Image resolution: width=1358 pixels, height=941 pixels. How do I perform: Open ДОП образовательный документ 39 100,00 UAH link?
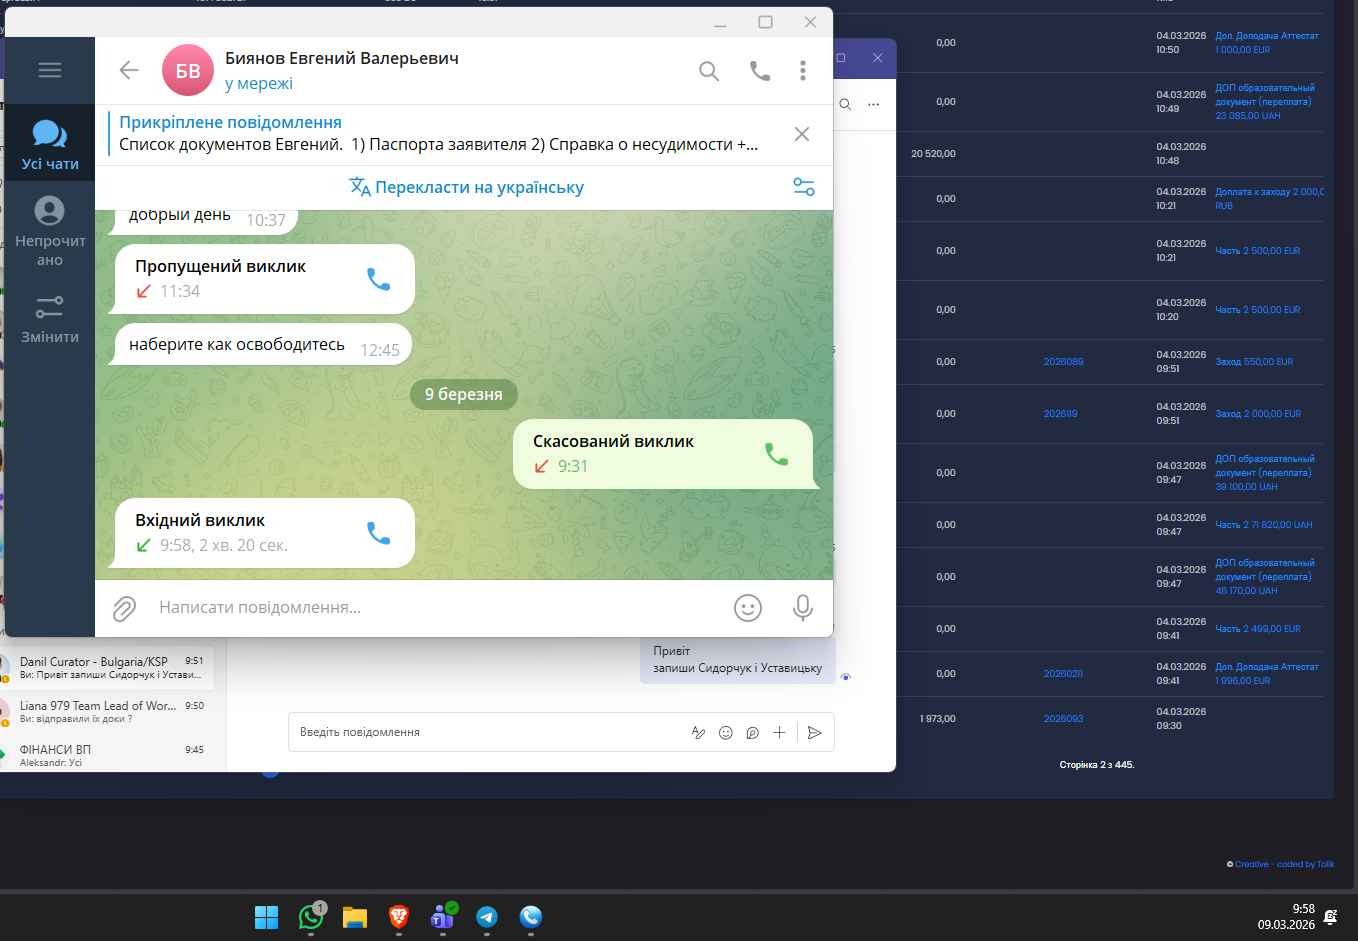(x=1265, y=473)
